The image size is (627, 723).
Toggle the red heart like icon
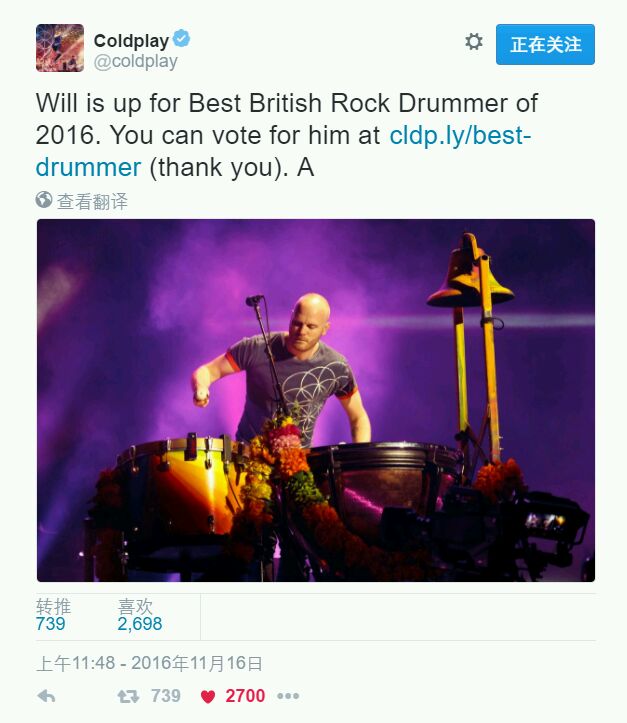click(208, 697)
